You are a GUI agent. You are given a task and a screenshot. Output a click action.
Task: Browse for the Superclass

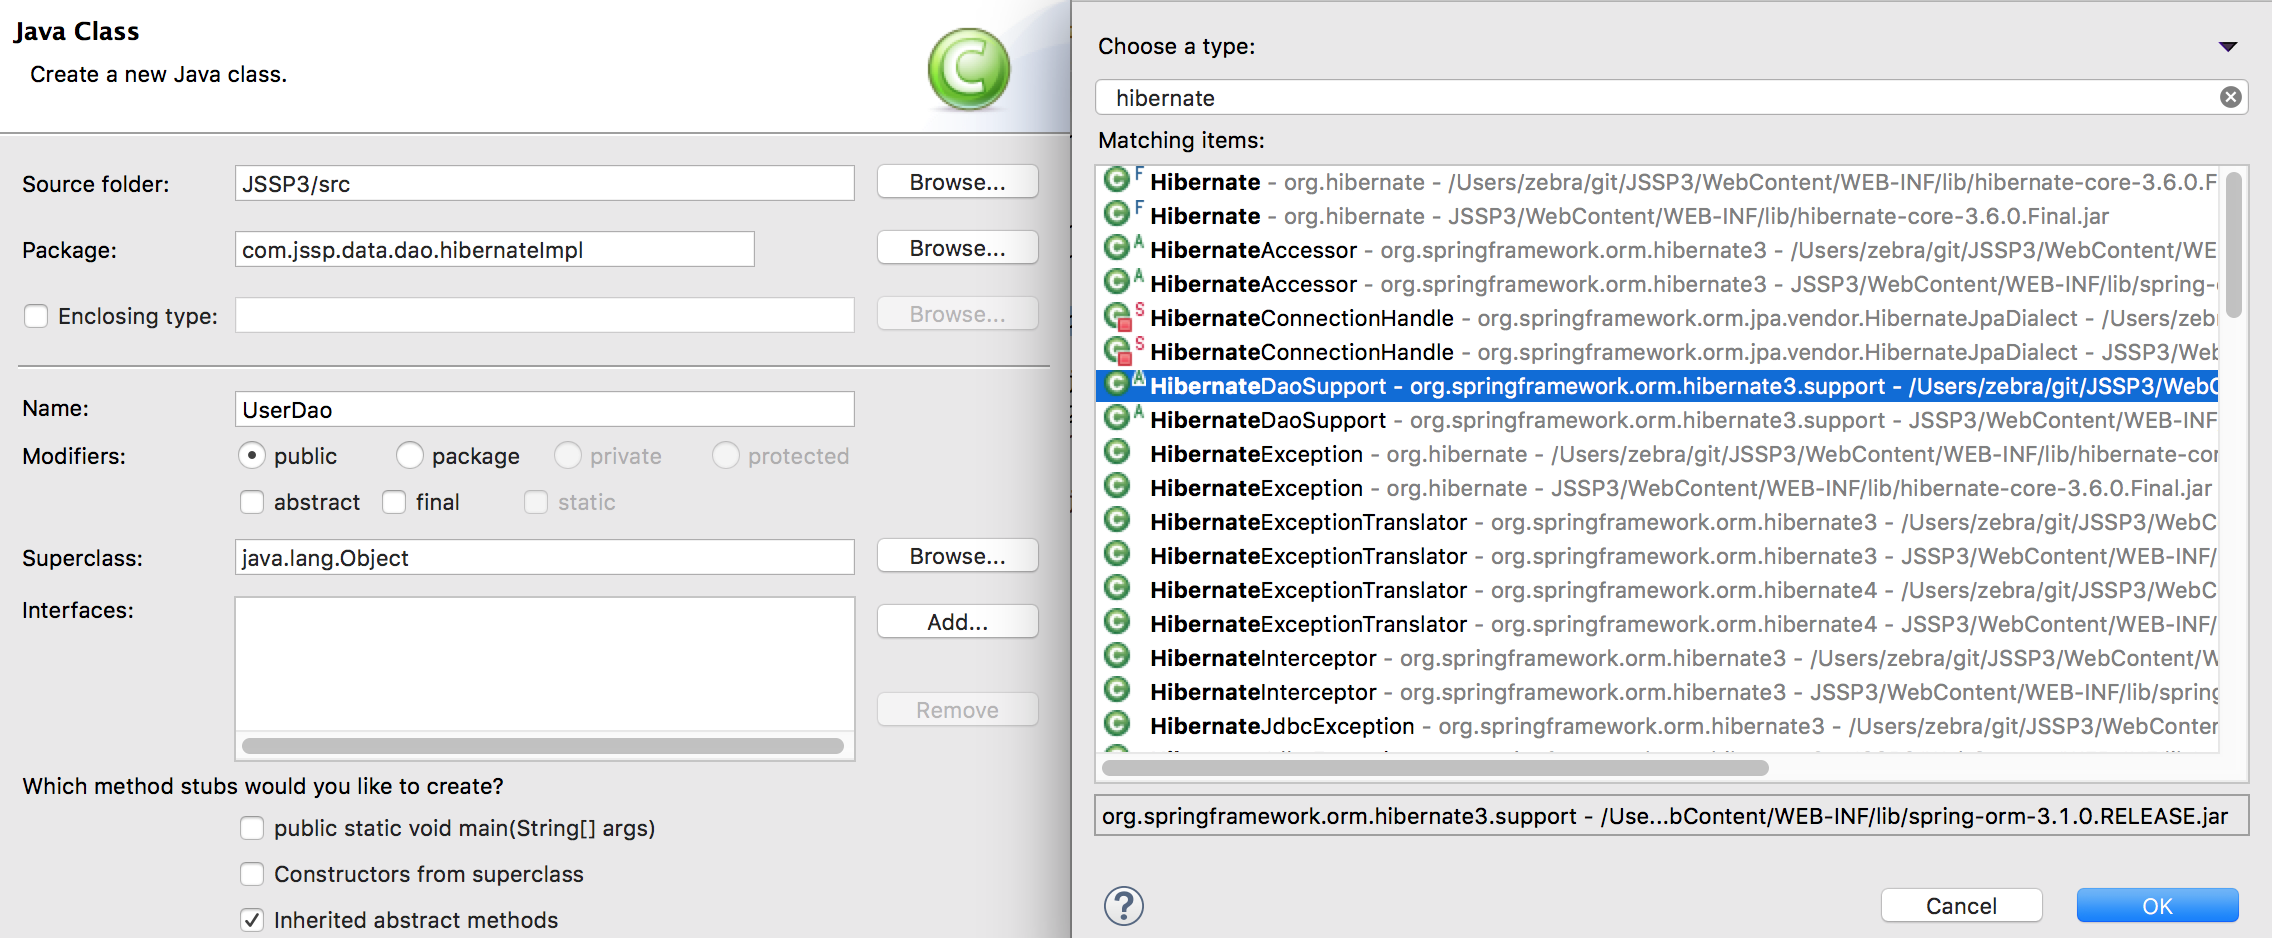[957, 556]
